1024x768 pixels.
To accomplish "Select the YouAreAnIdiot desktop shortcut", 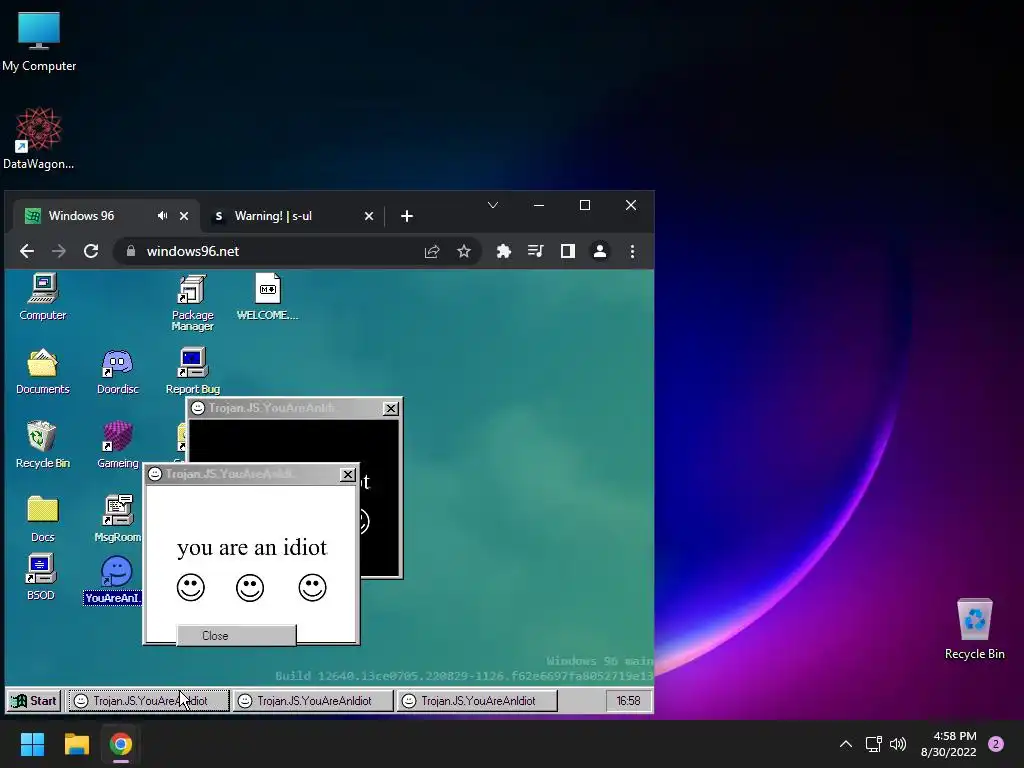I will pyautogui.click(x=114, y=581).
